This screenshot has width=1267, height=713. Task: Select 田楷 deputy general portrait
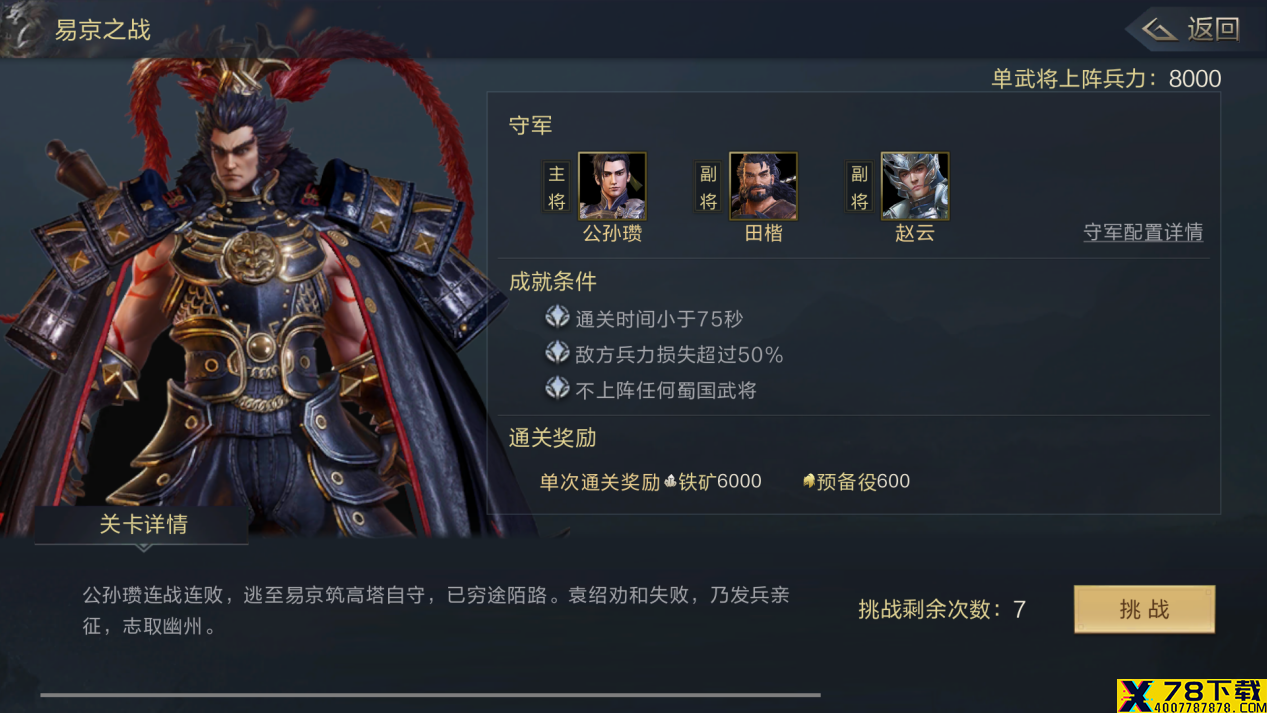763,186
